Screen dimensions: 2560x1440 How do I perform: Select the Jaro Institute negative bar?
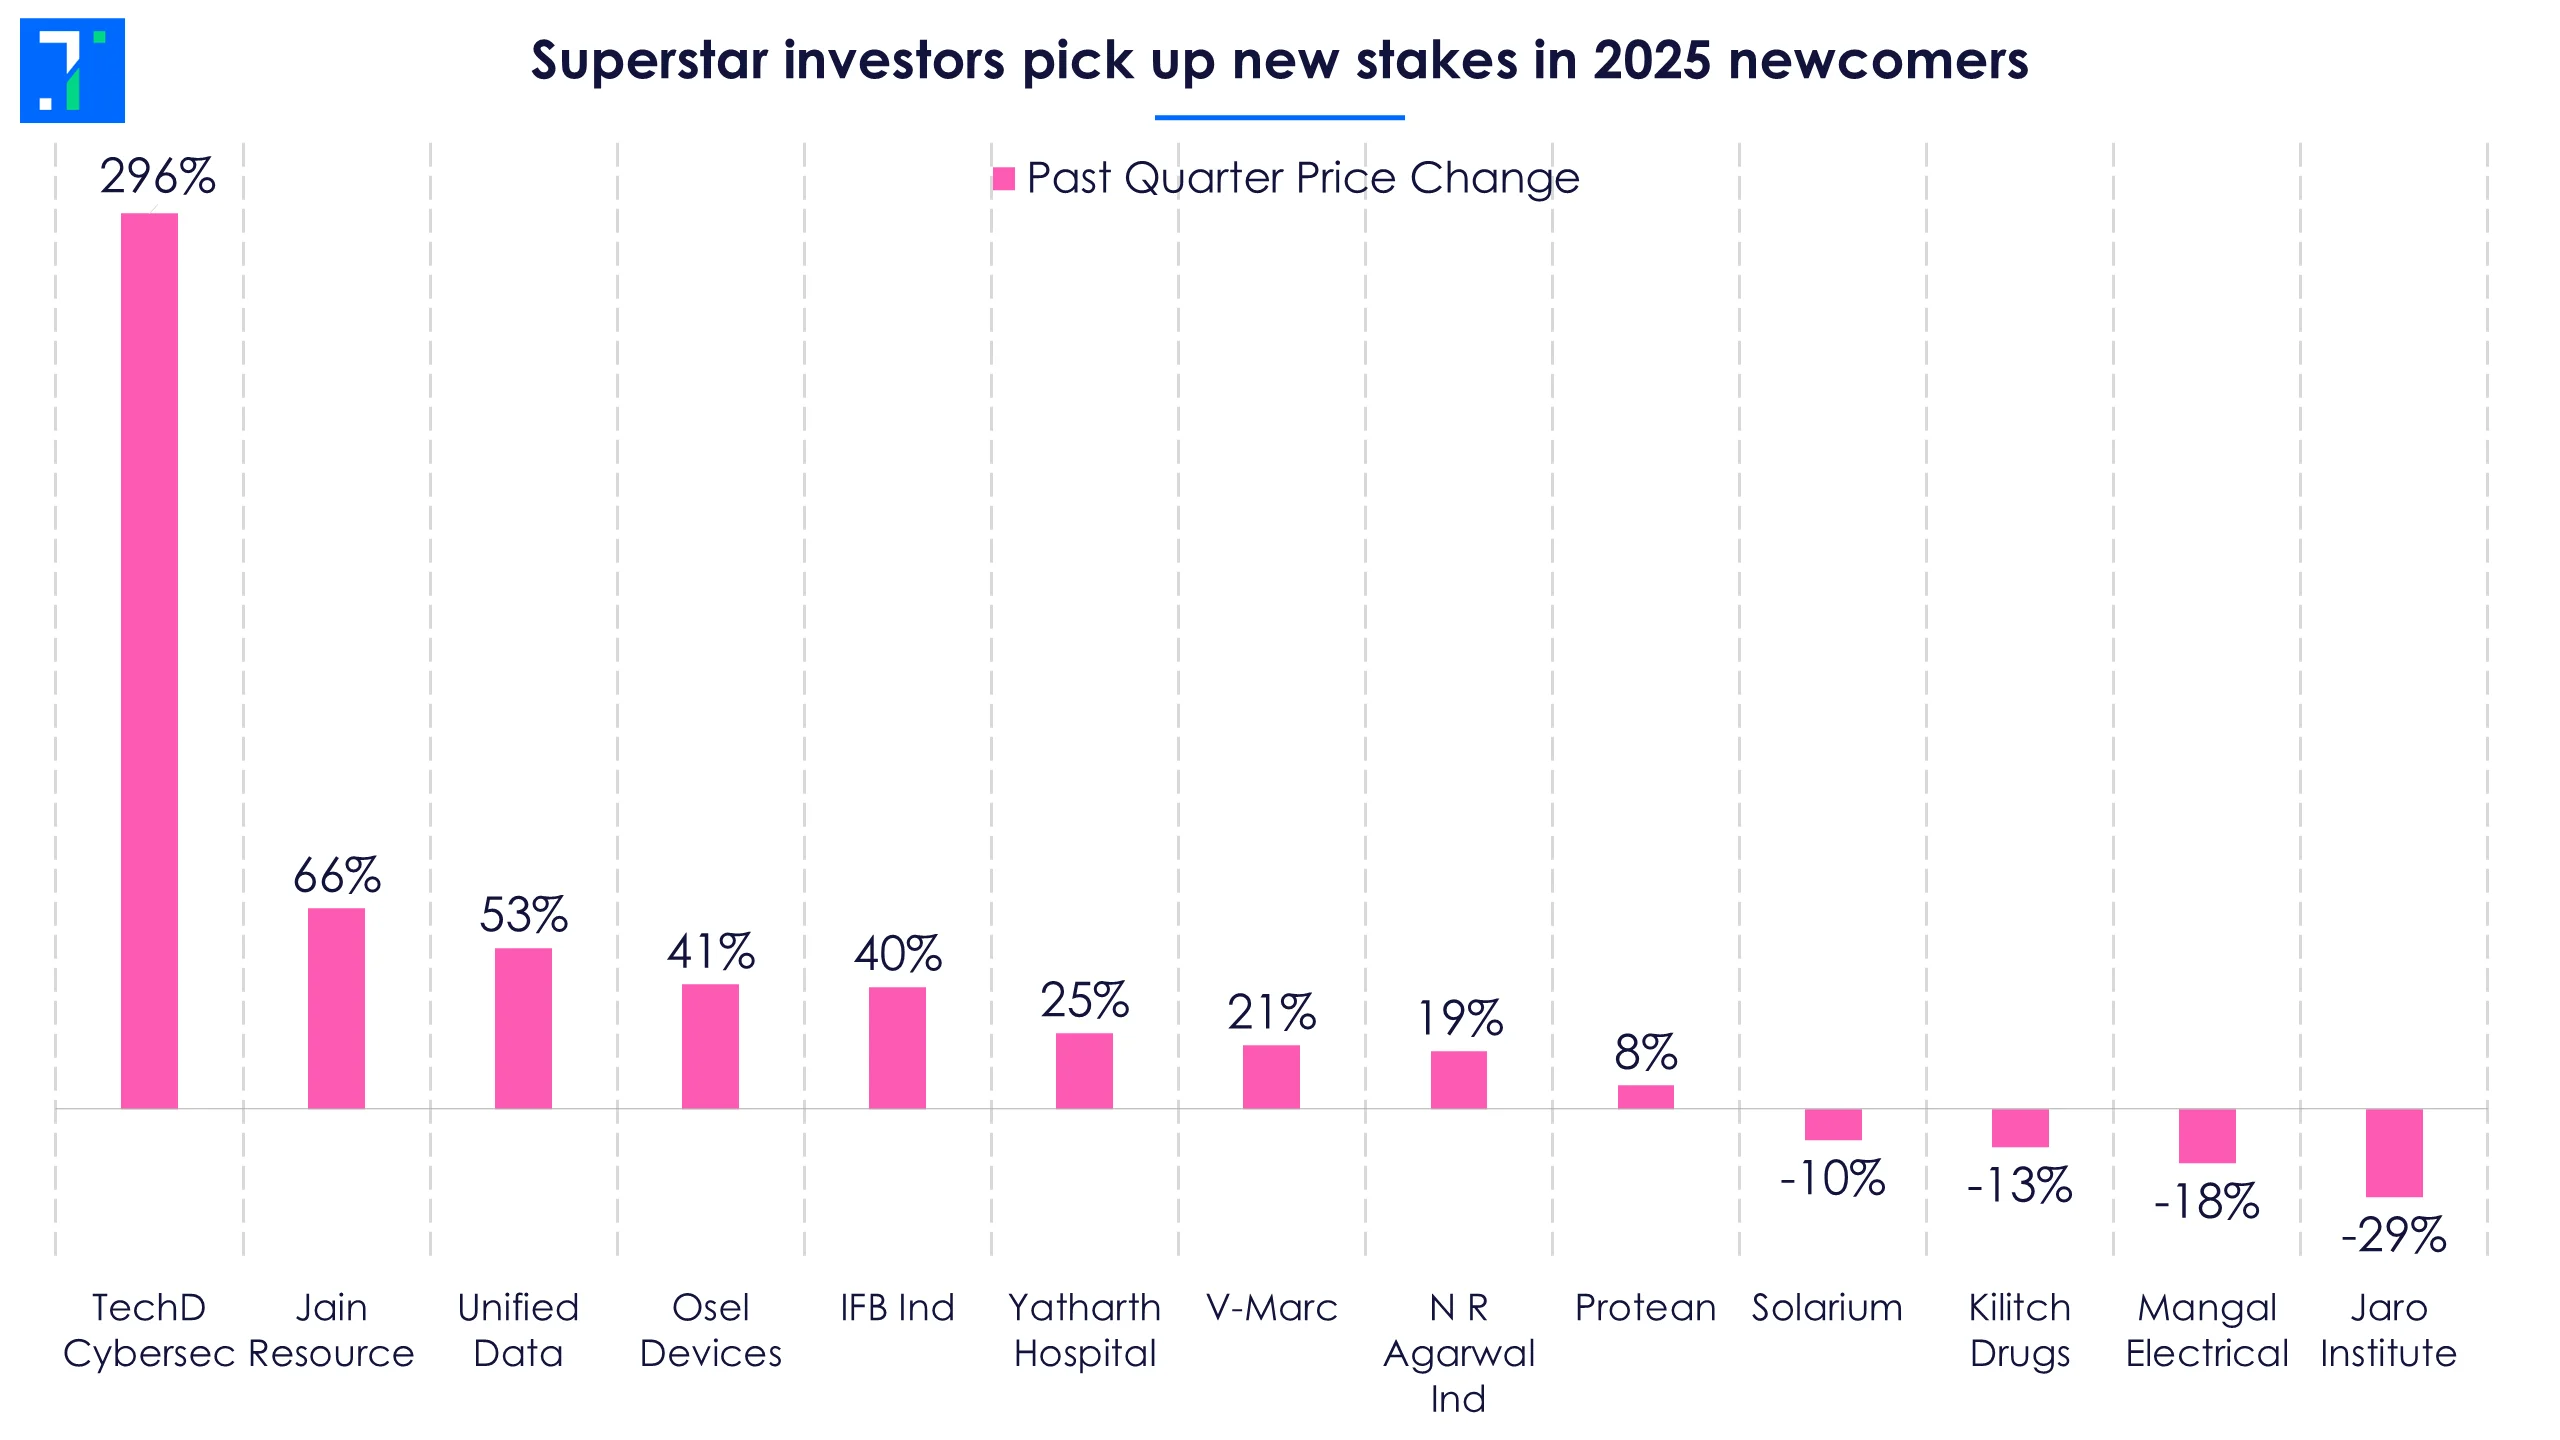click(x=2394, y=1152)
